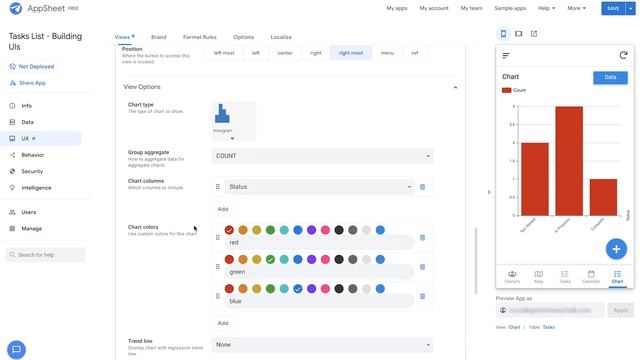The image size is (640, 360).
Task: Open Sample apps in top navigation
Action: [x=510, y=8]
